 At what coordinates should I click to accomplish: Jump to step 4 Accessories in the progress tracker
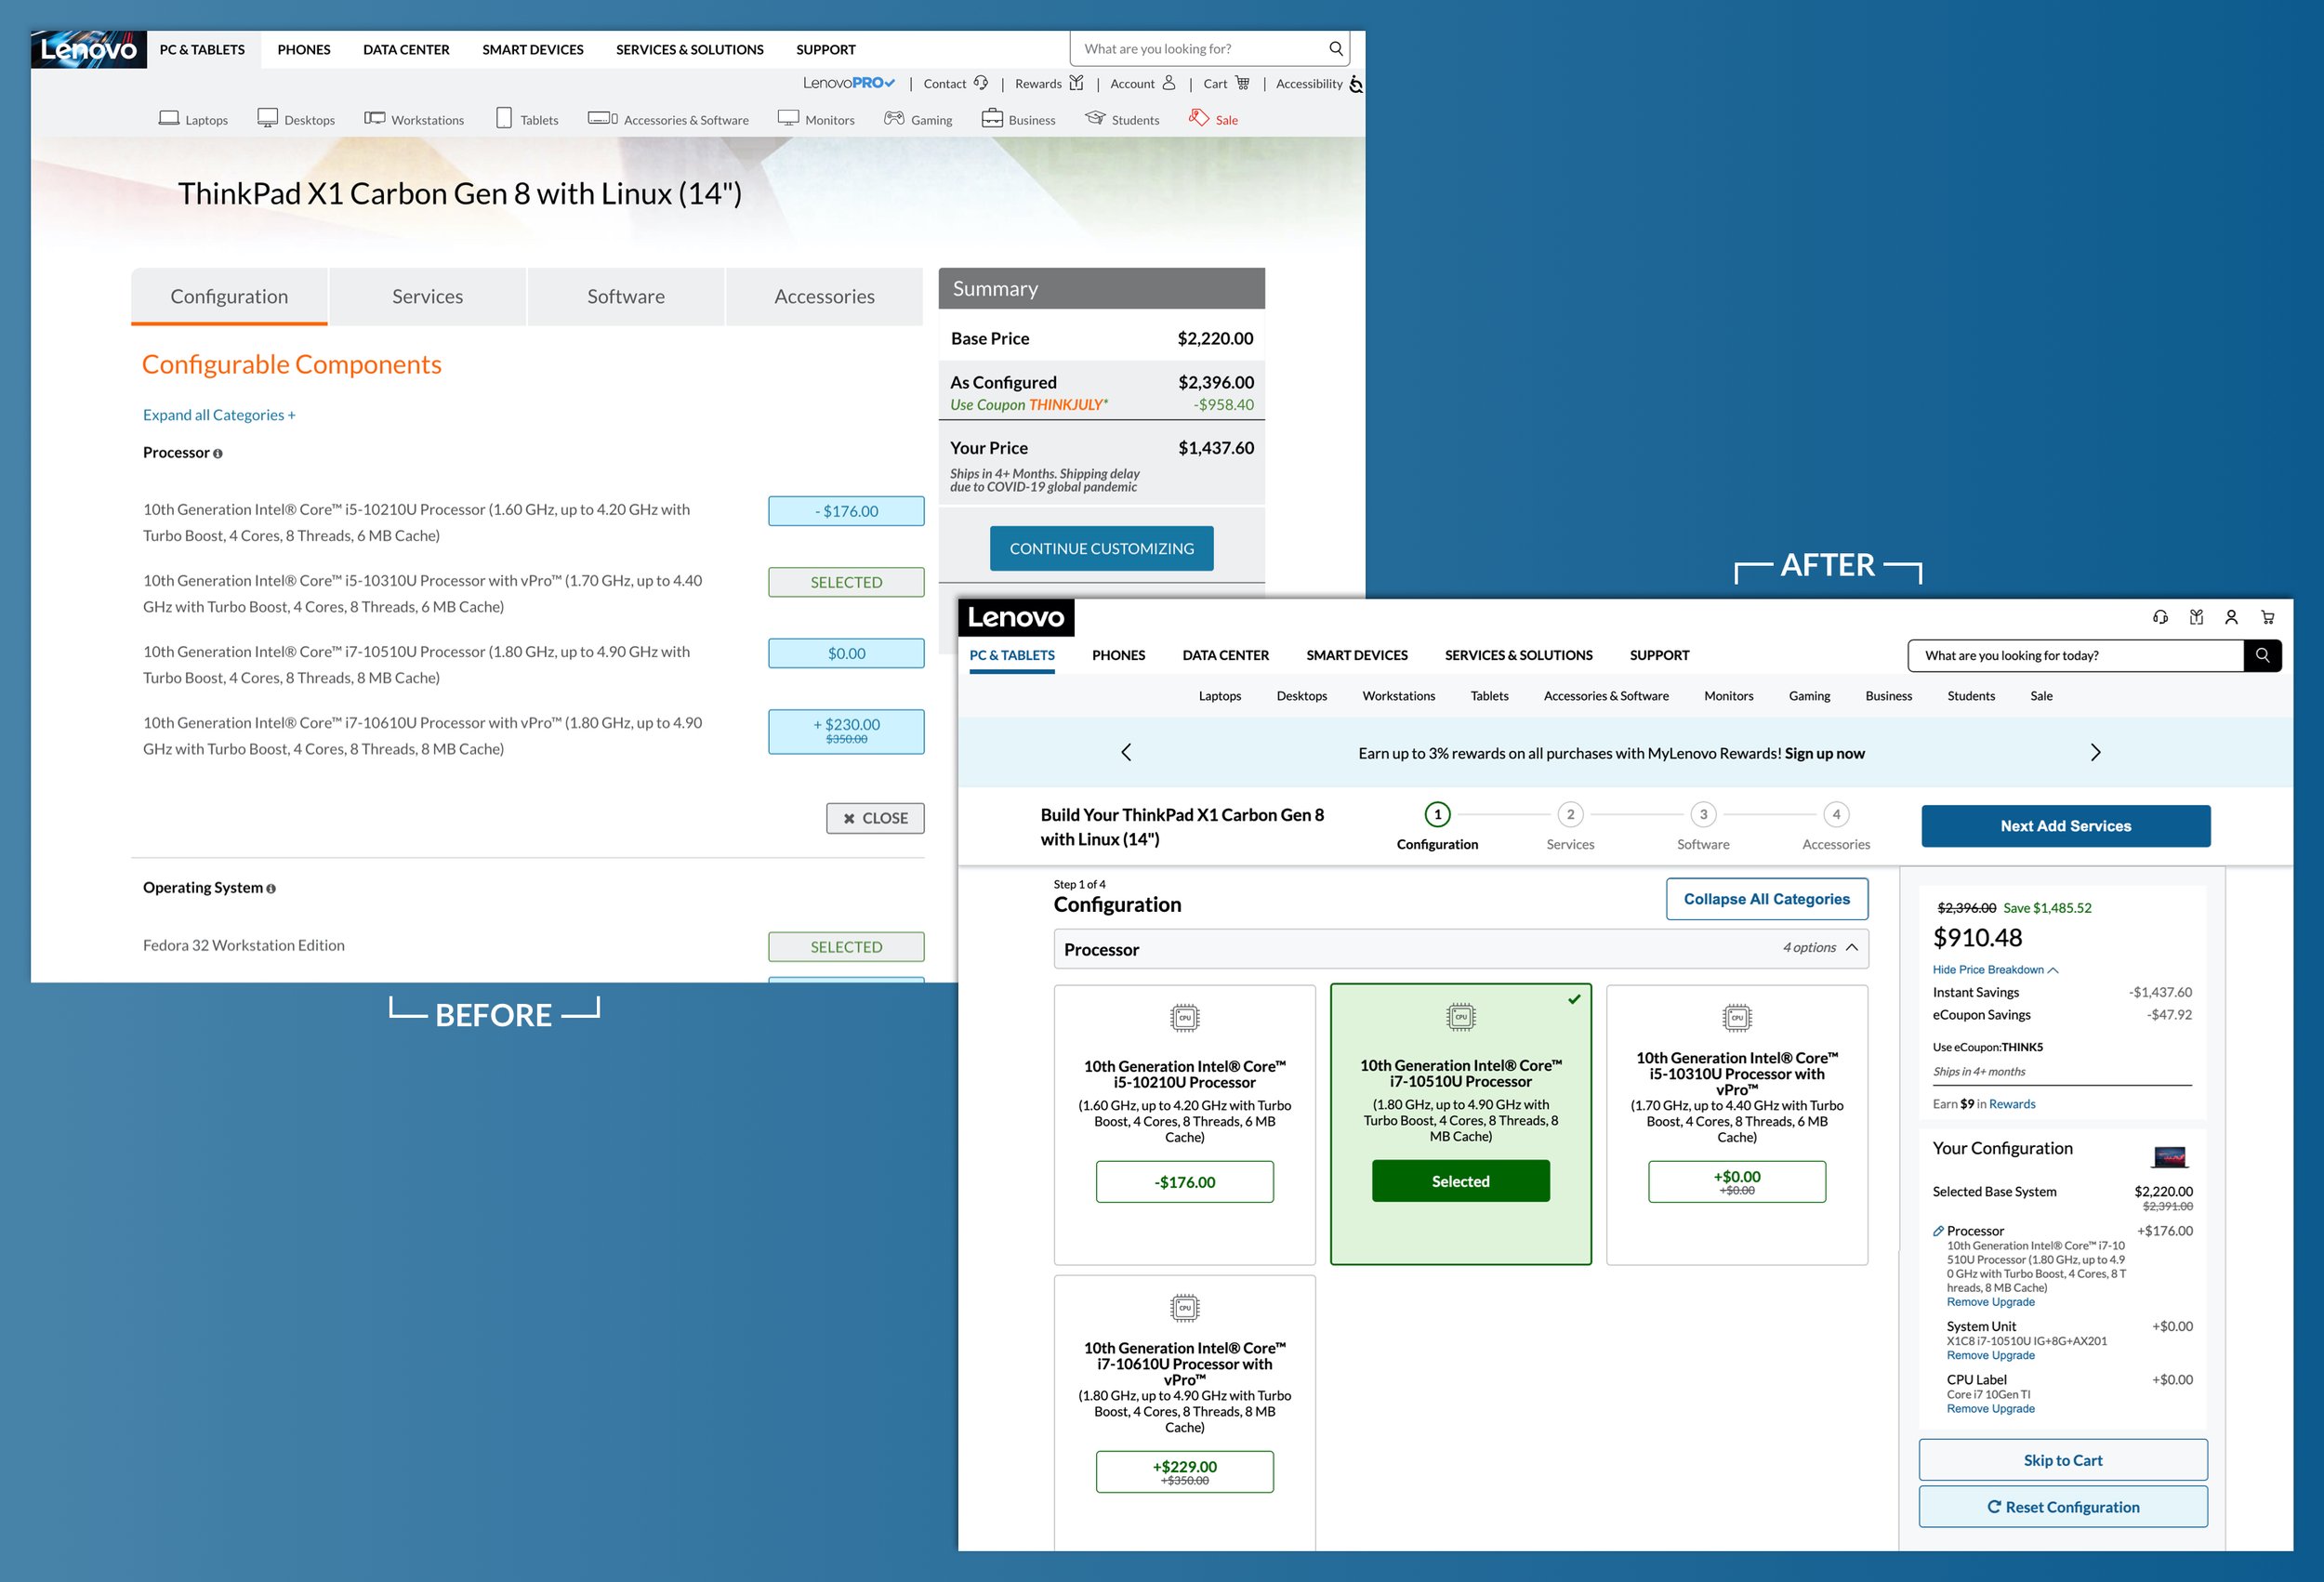point(1836,828)
